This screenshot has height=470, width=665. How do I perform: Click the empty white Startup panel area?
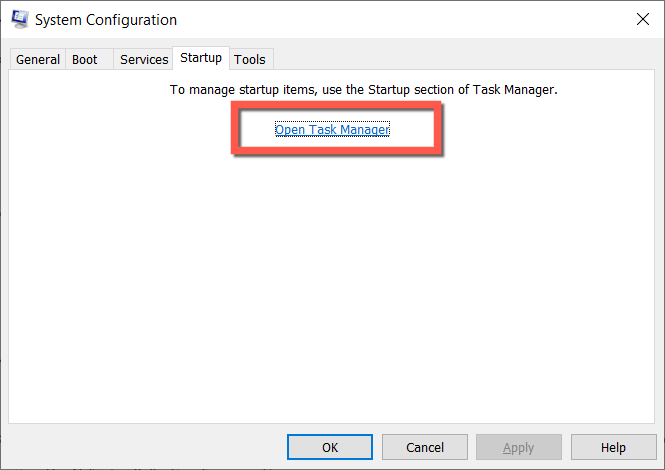point(330,290)
